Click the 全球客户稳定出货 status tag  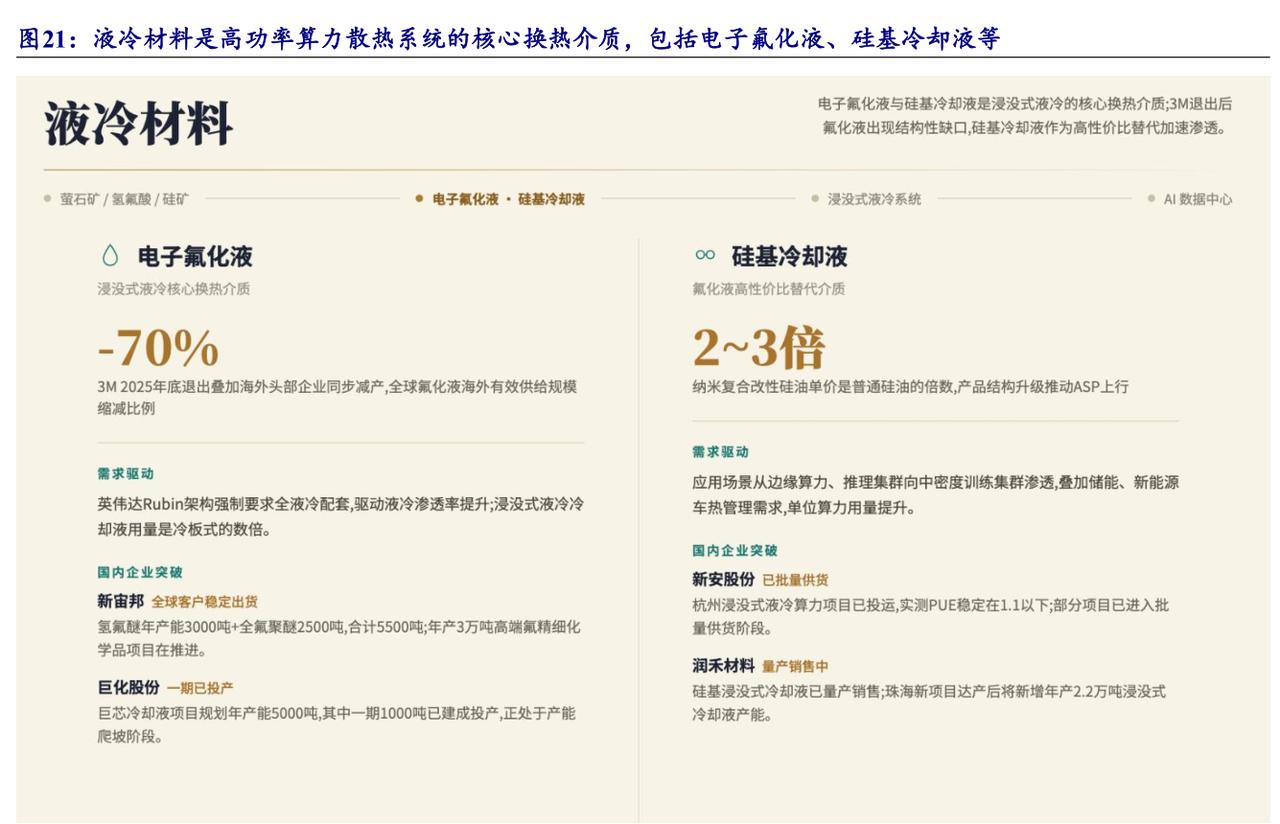click(205, 602)
